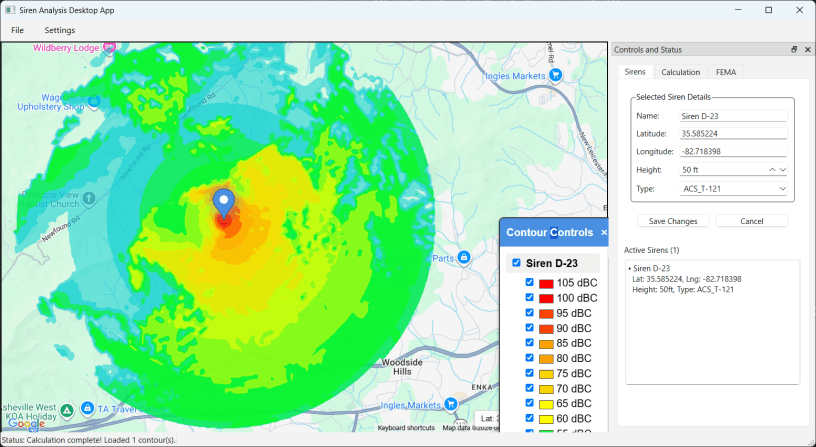Select Wagoner's Upholstery Shop map icon
The image size is (816, 447).
[x=94, y=100]
